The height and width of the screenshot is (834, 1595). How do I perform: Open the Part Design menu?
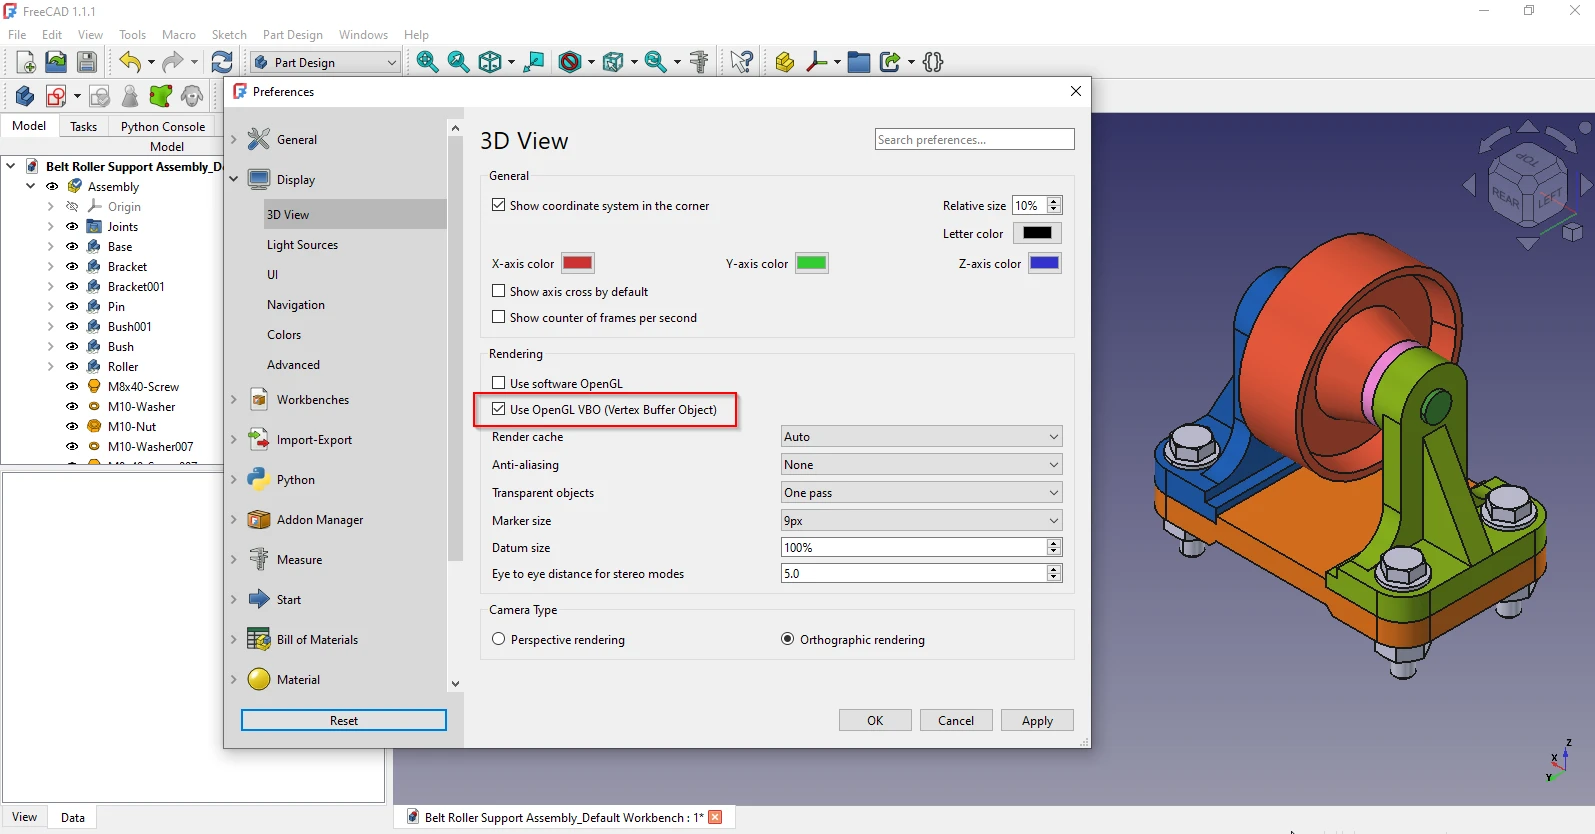coord(293,35)
